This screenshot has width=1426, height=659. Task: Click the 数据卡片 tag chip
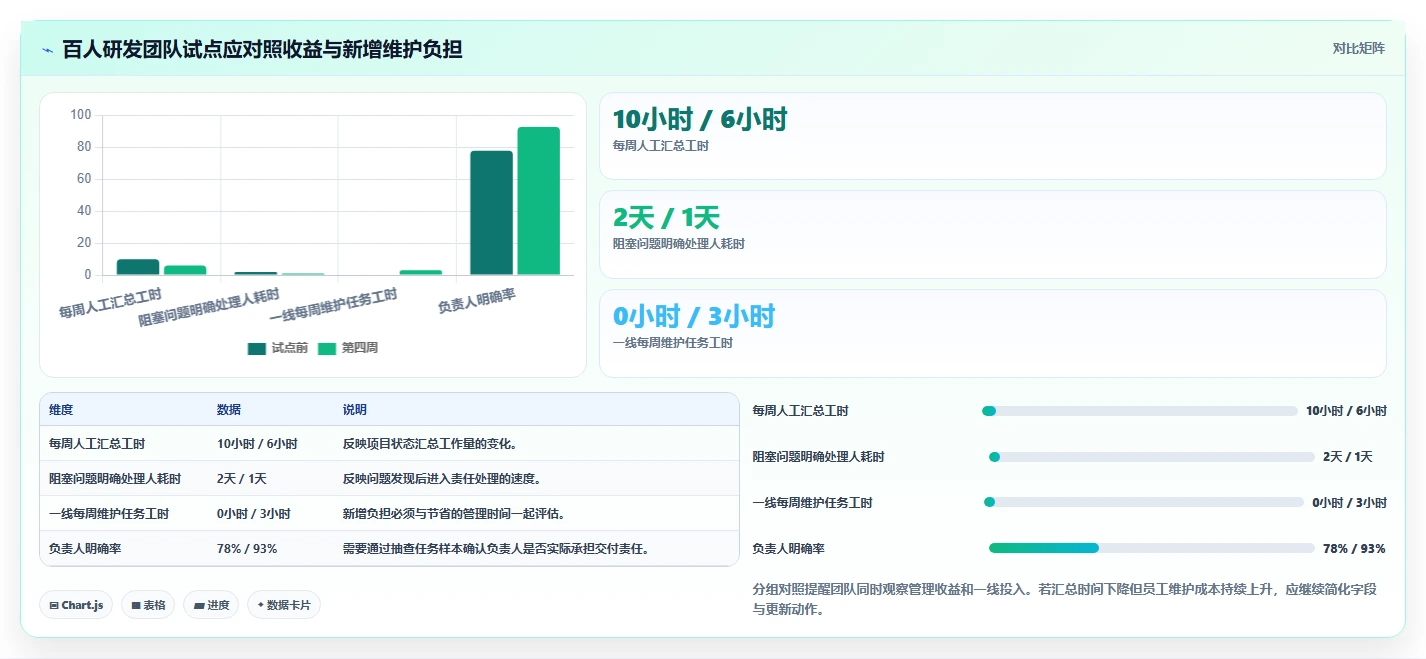(x=284, y=605)
